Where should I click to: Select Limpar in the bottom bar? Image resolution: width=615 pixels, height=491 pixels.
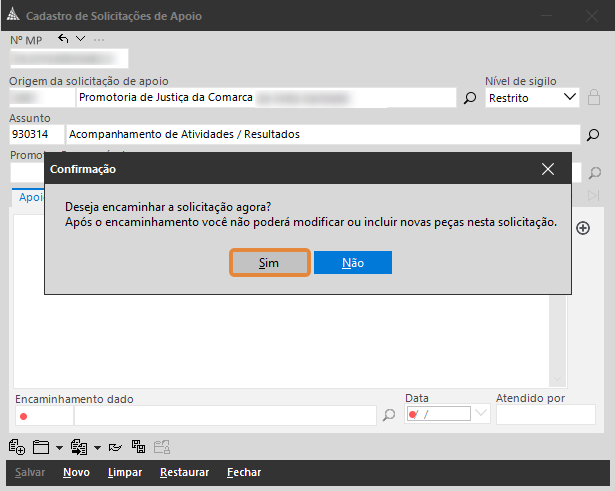(x=123, y=473)
